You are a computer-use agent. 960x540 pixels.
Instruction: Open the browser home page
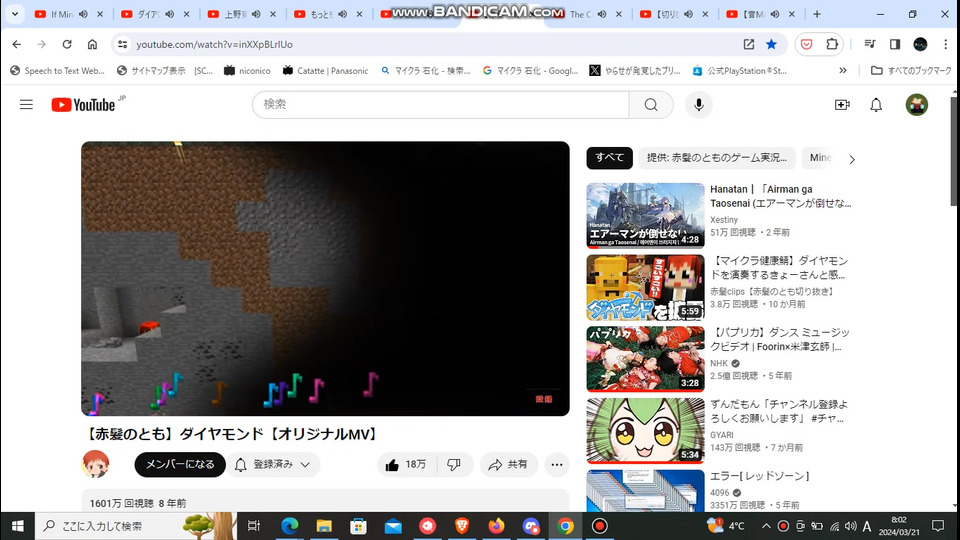[92, 44]
